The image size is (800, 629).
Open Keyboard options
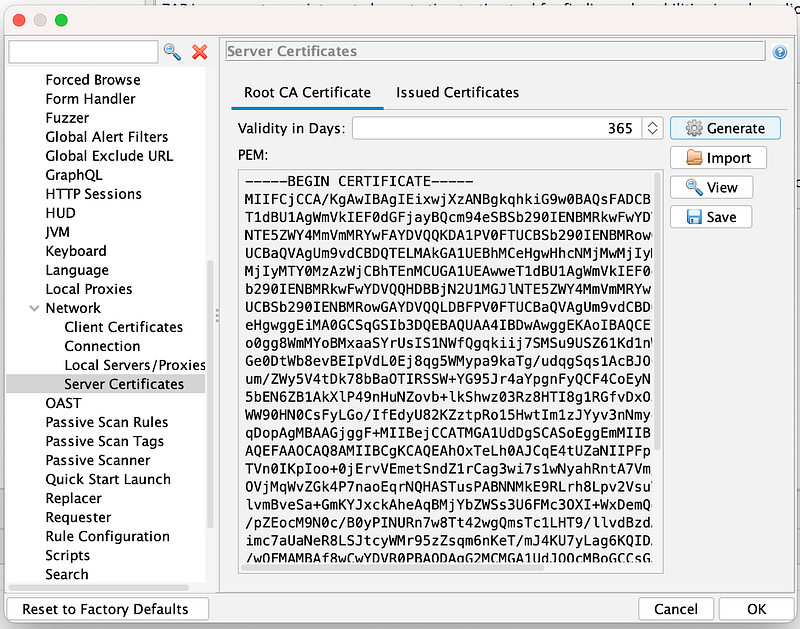click(76, 251)
